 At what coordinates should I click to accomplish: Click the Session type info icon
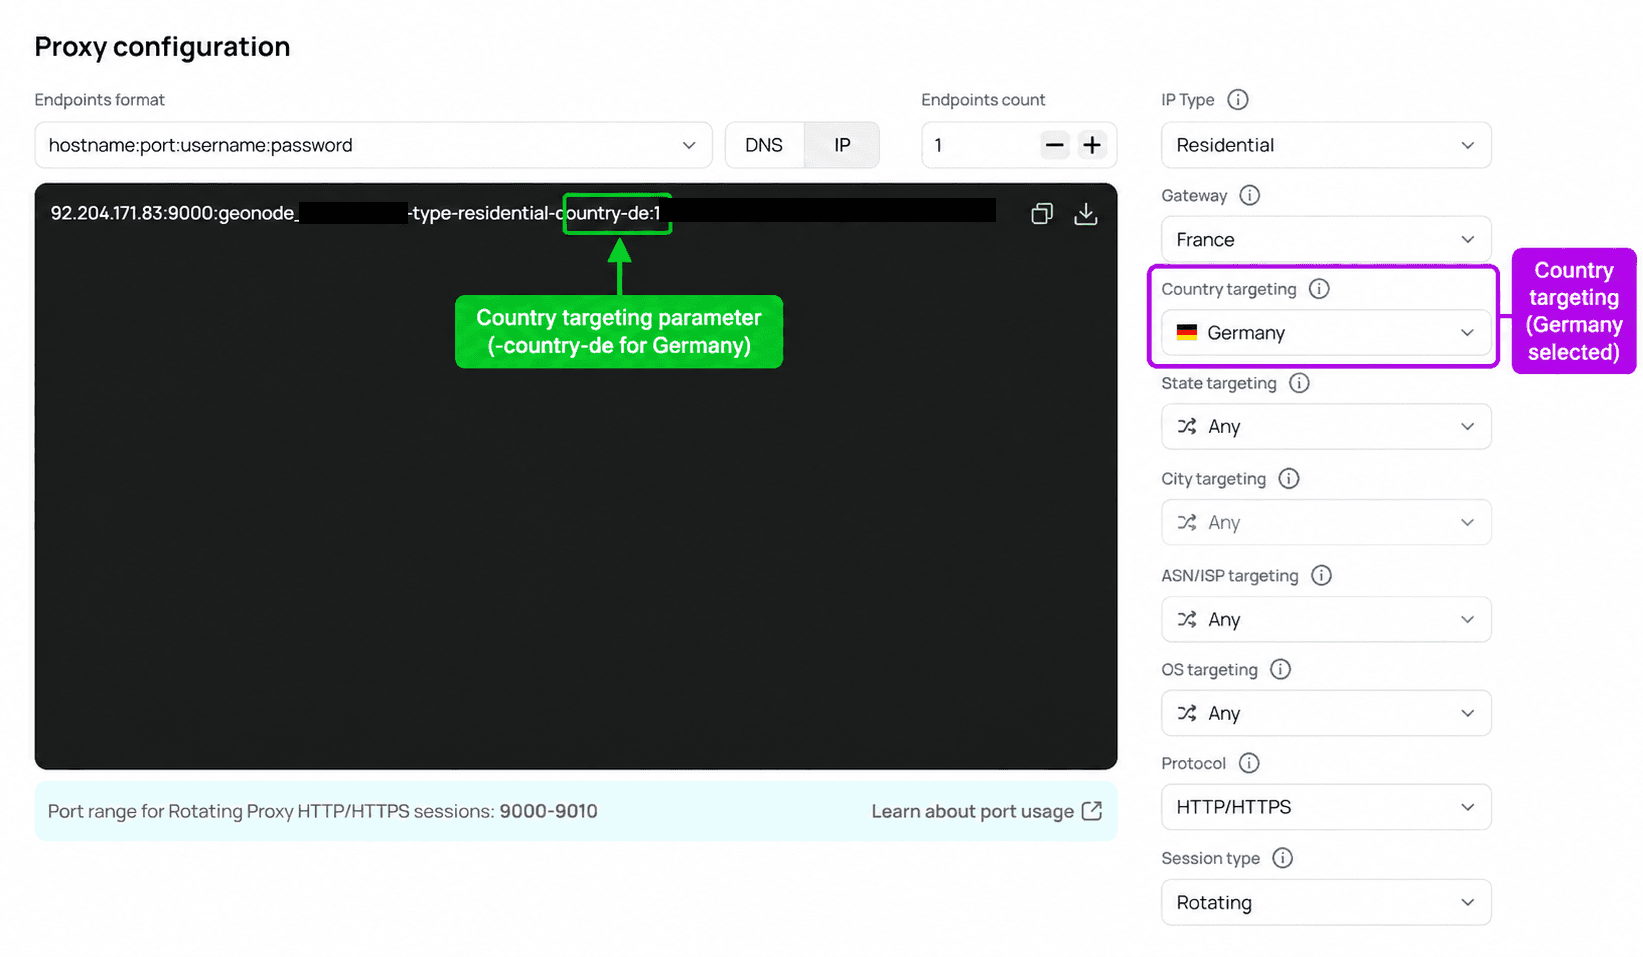[1282, 858]
